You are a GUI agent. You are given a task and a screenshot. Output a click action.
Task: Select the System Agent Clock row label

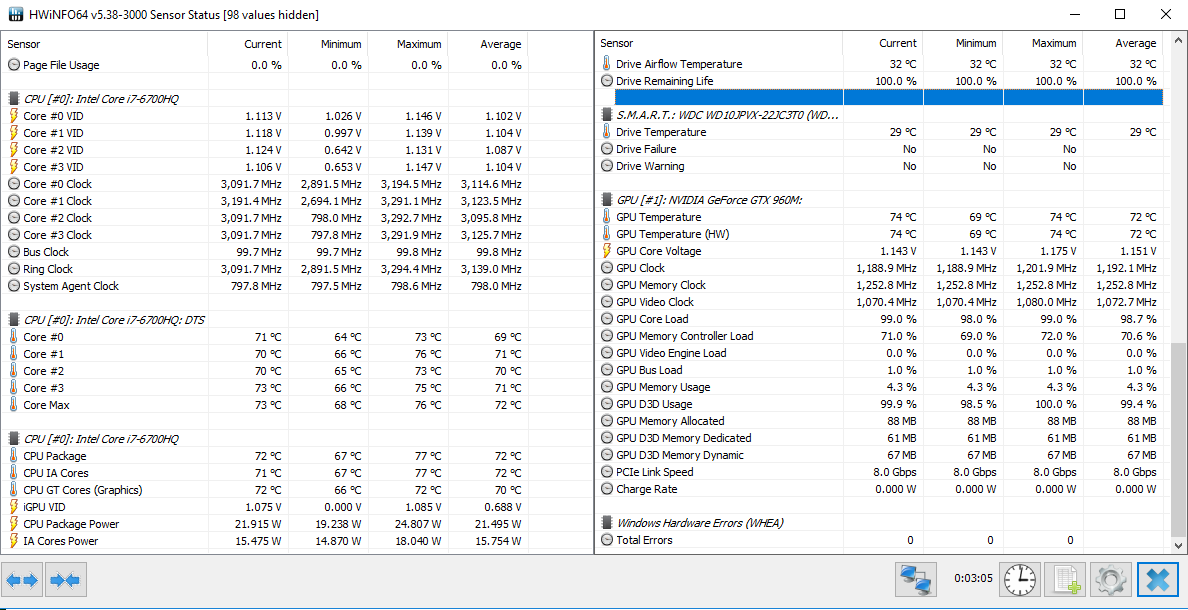(x=71, y=286)
